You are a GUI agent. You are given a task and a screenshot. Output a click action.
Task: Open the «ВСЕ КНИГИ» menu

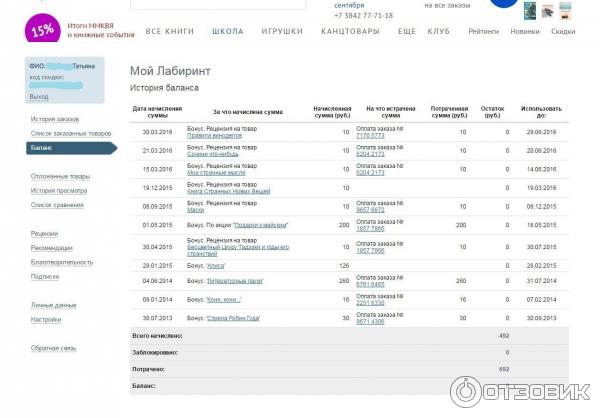tap(167, 32)
